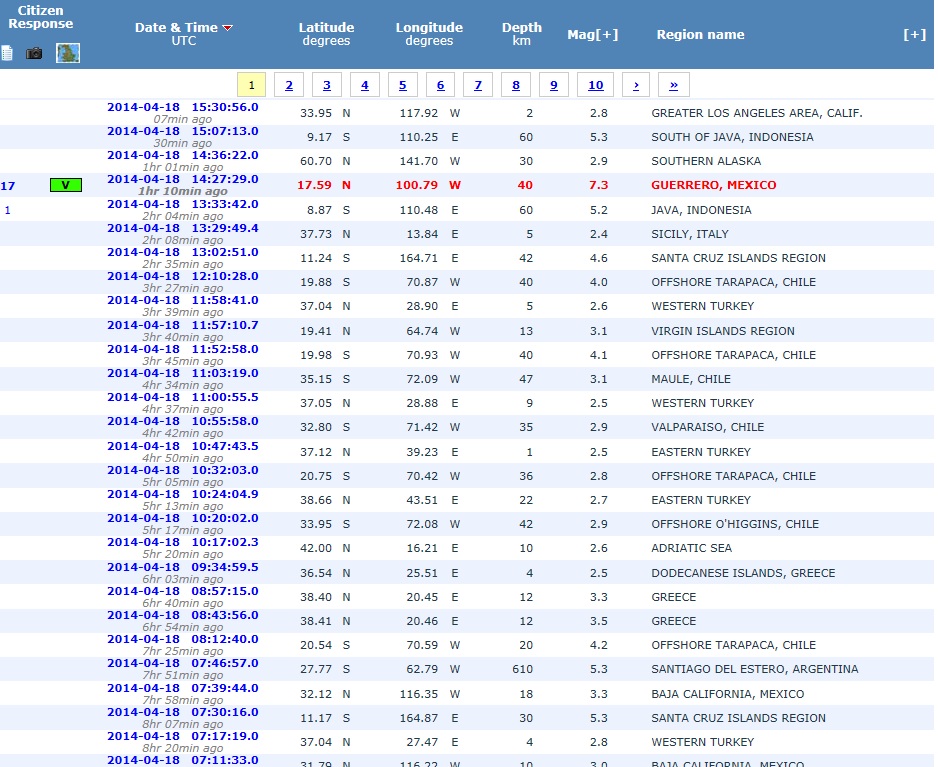Open page 10 of earthquake list
Screen dimensions: 938x767
(595, 85)
